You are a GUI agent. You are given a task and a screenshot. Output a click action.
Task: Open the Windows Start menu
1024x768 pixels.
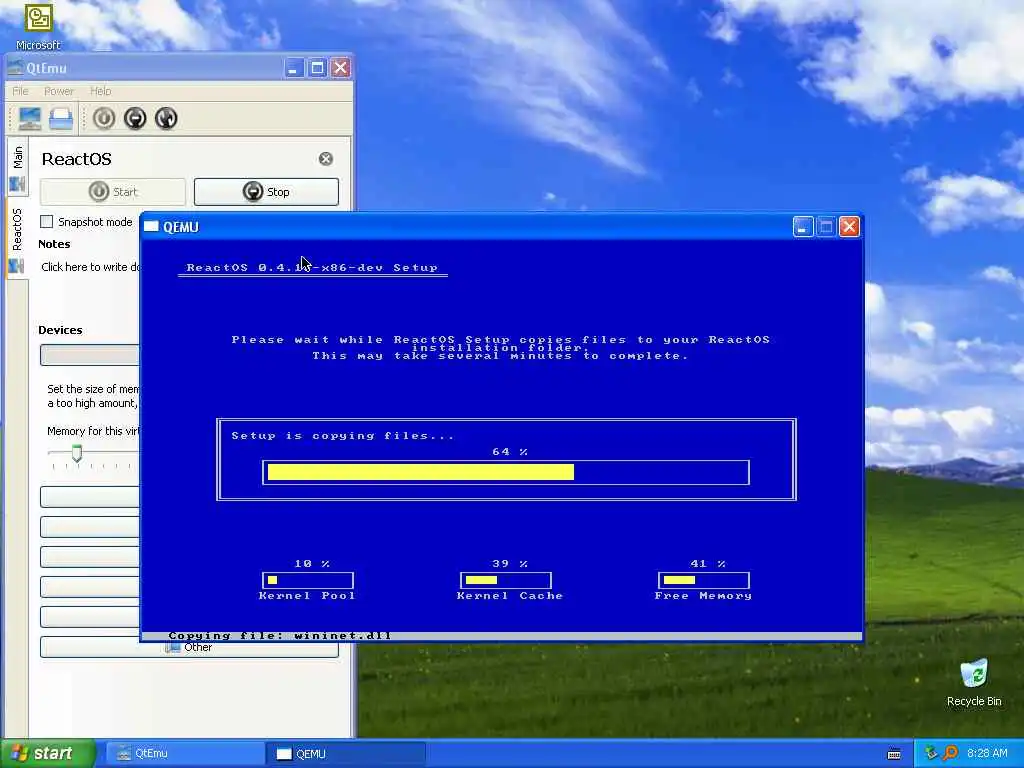[x=48, y=753]
